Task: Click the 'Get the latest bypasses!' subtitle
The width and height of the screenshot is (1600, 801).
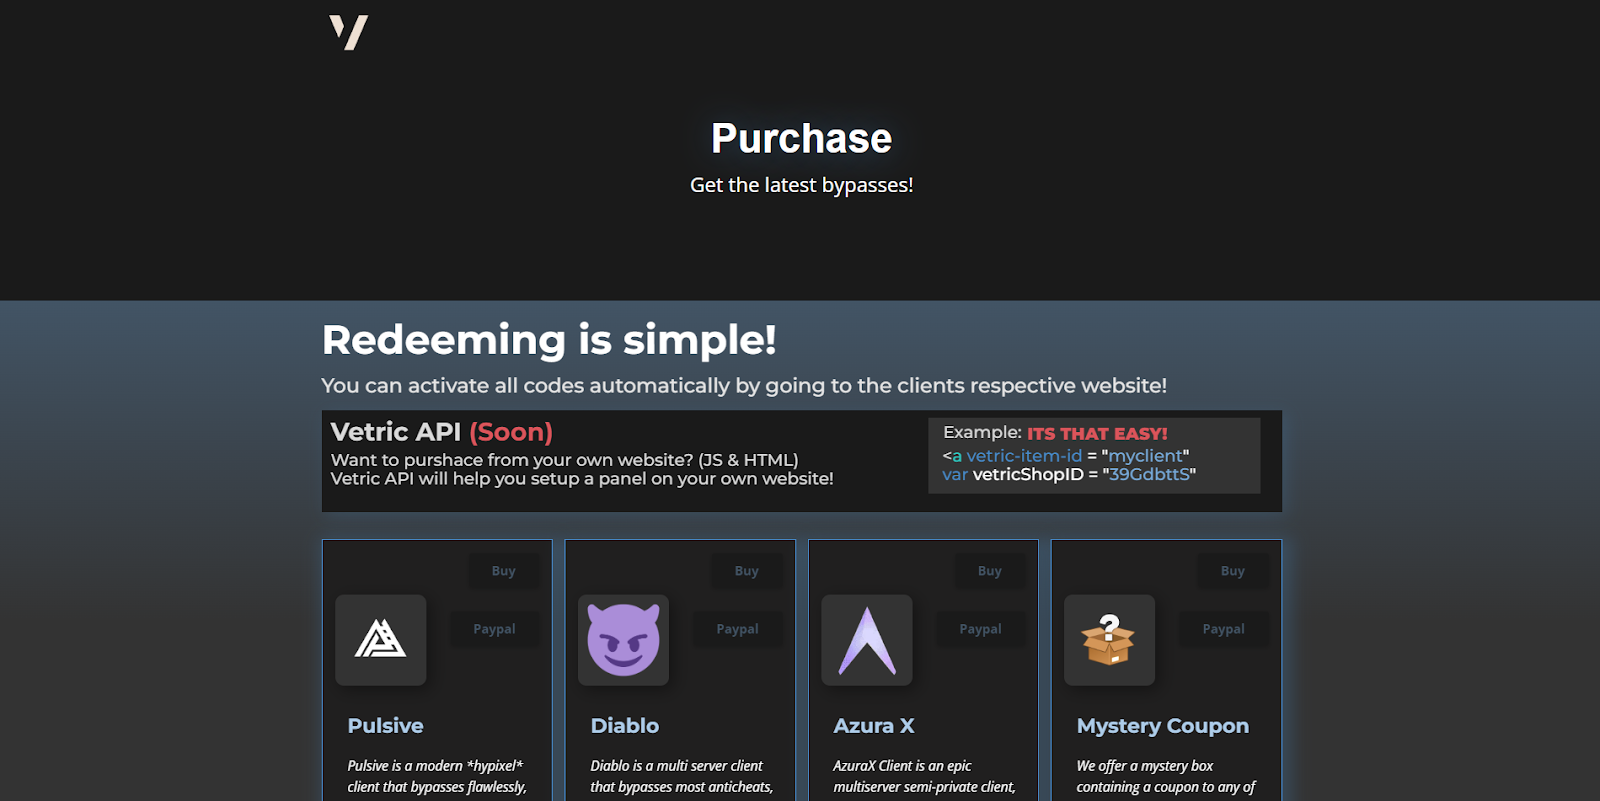Action: (x=801, y=185)
